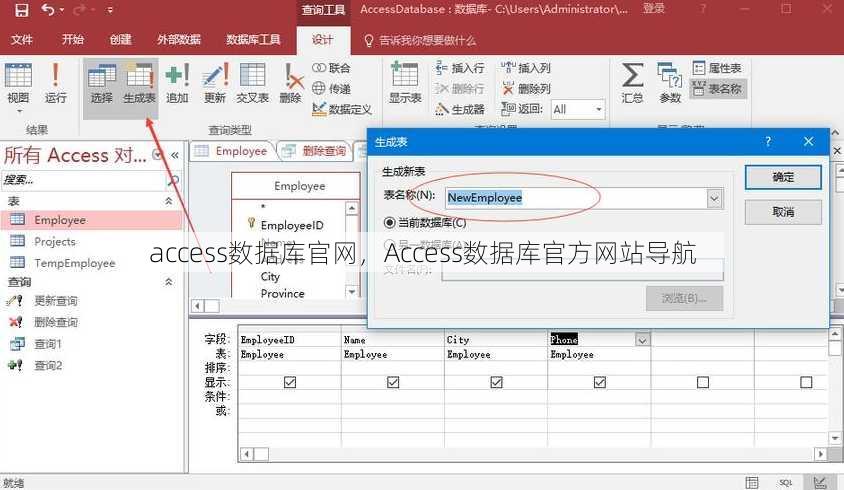844x490 pixels.
Task: Select the 当前数据库 radio button
Action: [x=389, y=222]
